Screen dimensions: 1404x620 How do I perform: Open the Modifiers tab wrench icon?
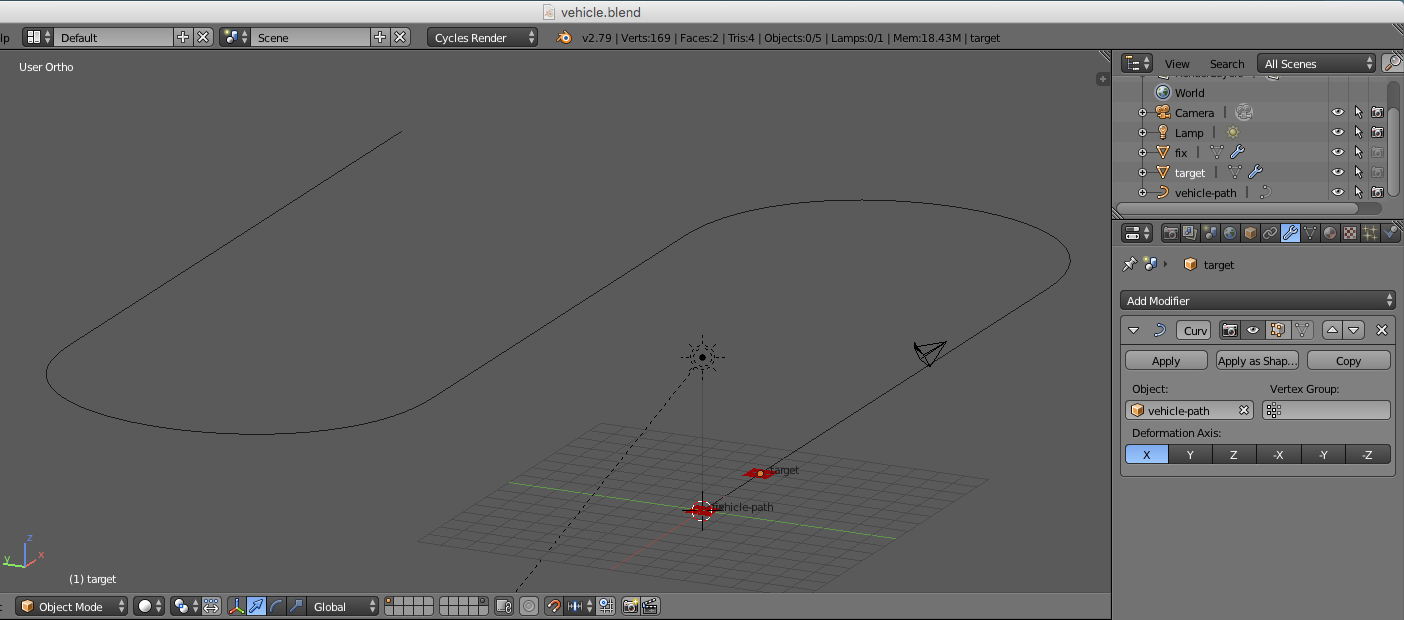[1290, 233]
